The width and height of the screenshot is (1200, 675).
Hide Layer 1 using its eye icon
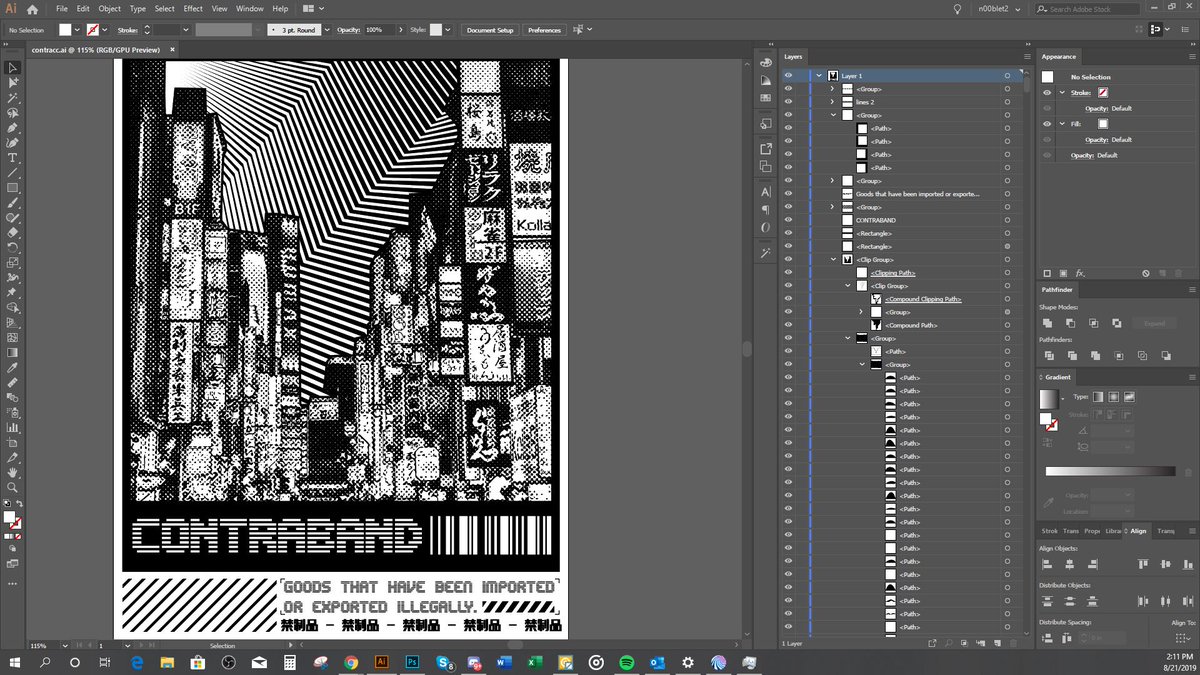point(788,76)
